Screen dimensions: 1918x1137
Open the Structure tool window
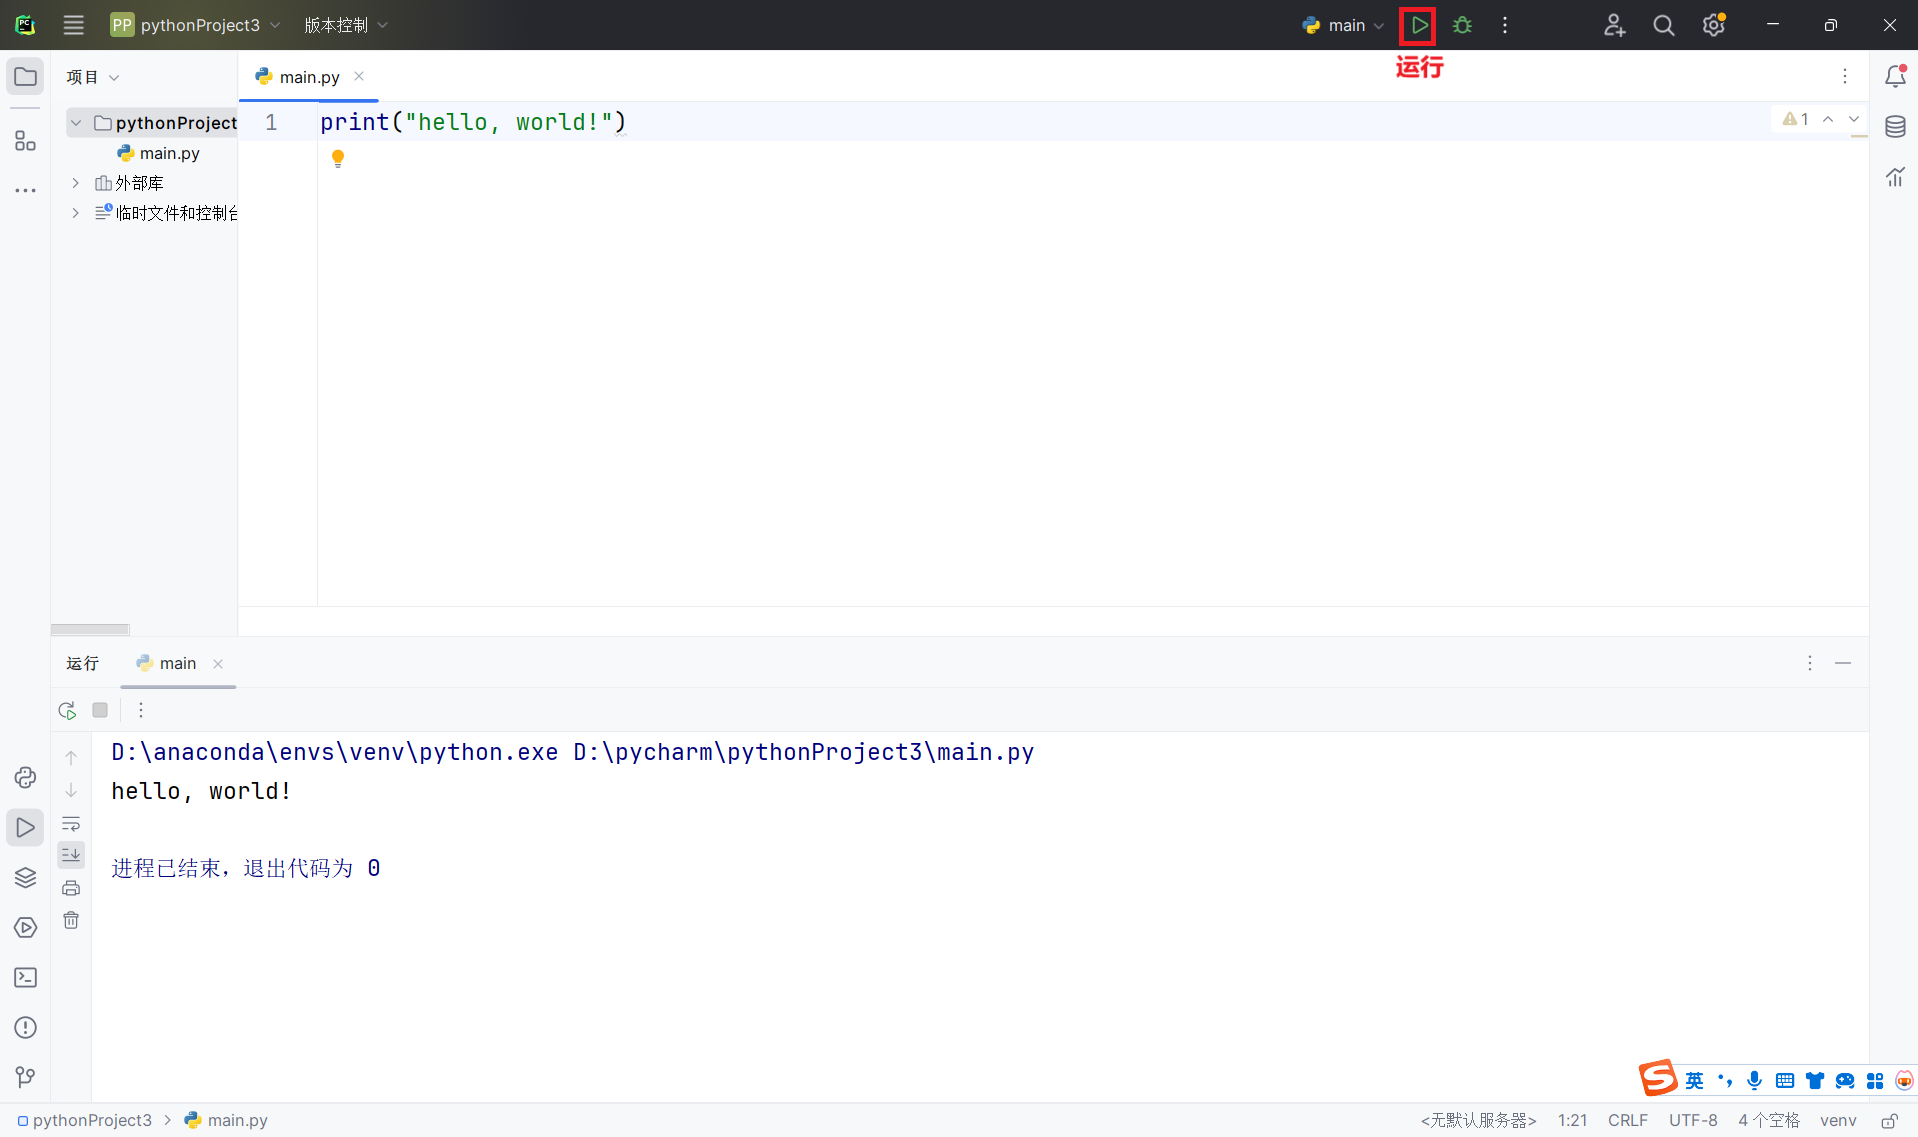(25, 141)
